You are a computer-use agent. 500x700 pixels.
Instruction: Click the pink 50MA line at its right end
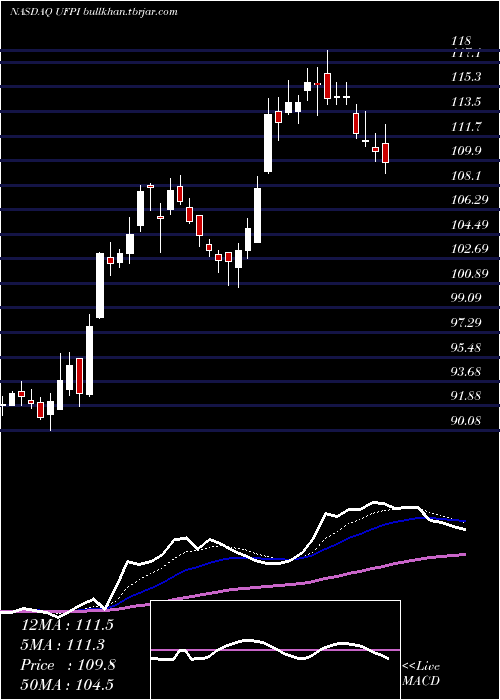463,554
